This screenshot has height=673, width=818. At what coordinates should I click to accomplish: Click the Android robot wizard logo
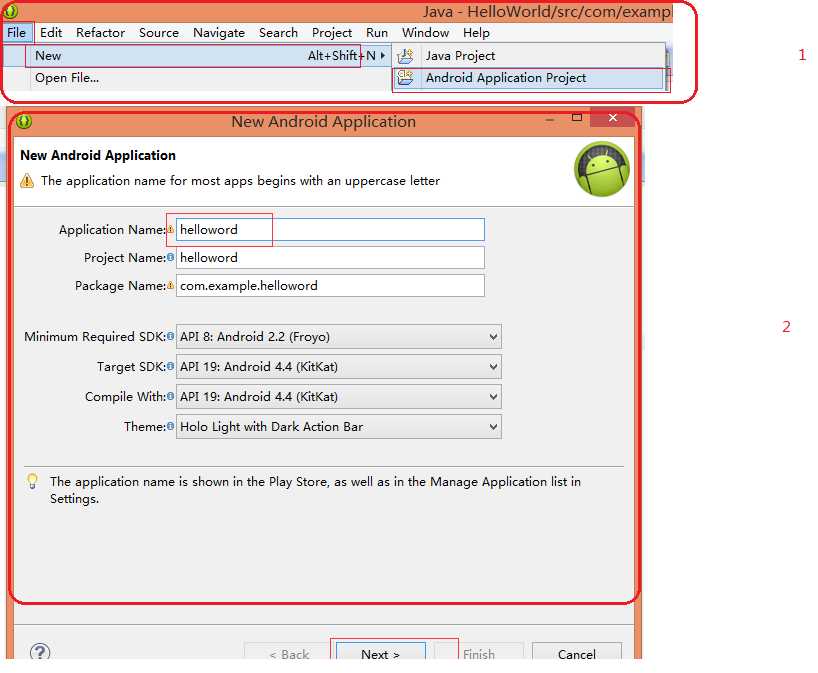click(x=602, y=169)
